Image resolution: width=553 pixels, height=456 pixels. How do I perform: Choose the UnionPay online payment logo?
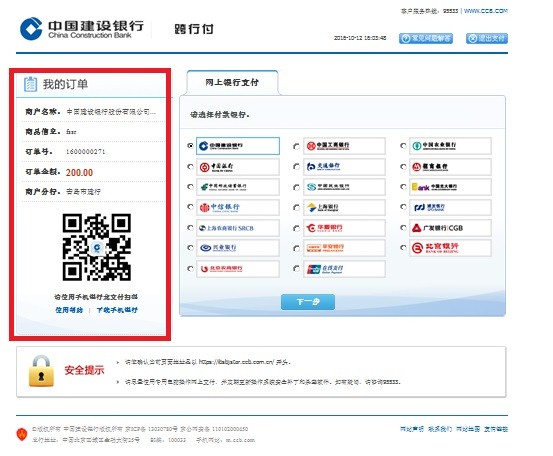[344, 269]
